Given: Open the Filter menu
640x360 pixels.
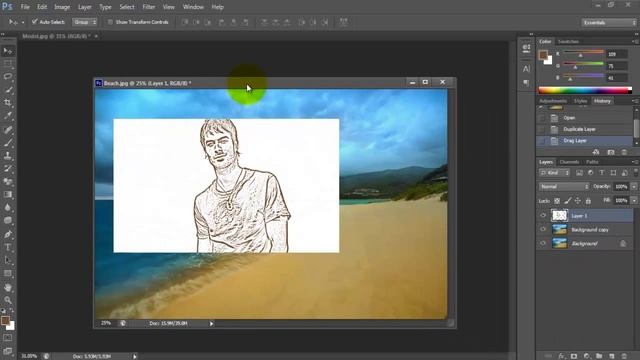Looking at the screenshot, I should (149, 7).
